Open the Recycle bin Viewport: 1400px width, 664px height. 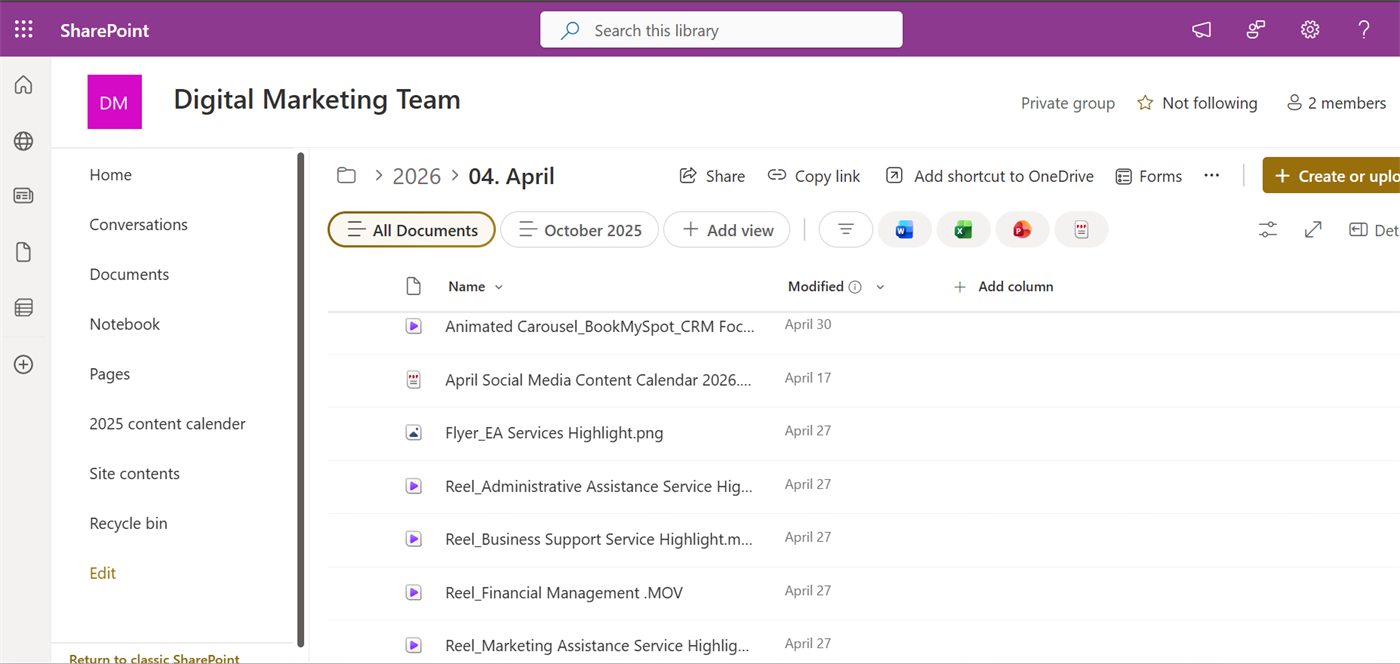coord(128,523)
